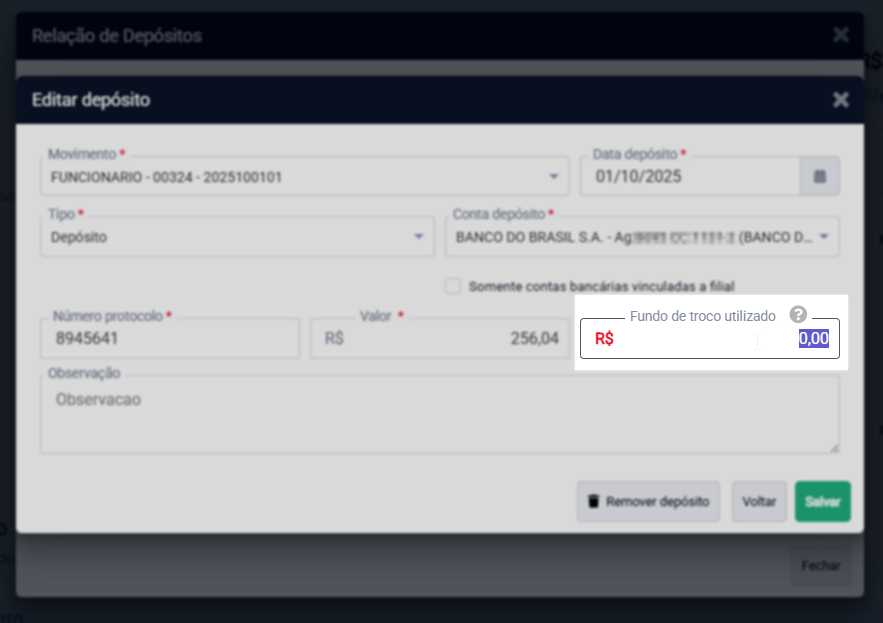Expand the Tipo dropdown showing Depósito

(237, 237)
